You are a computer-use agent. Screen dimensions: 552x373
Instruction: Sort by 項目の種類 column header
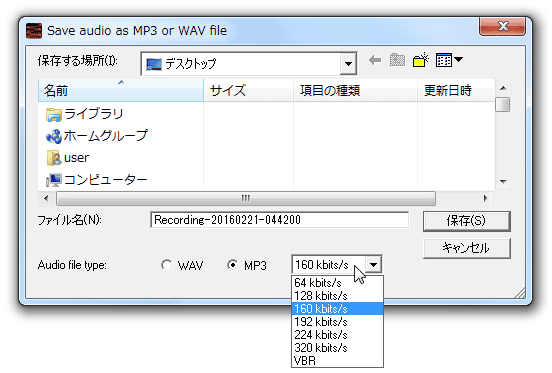click(355, 91)
